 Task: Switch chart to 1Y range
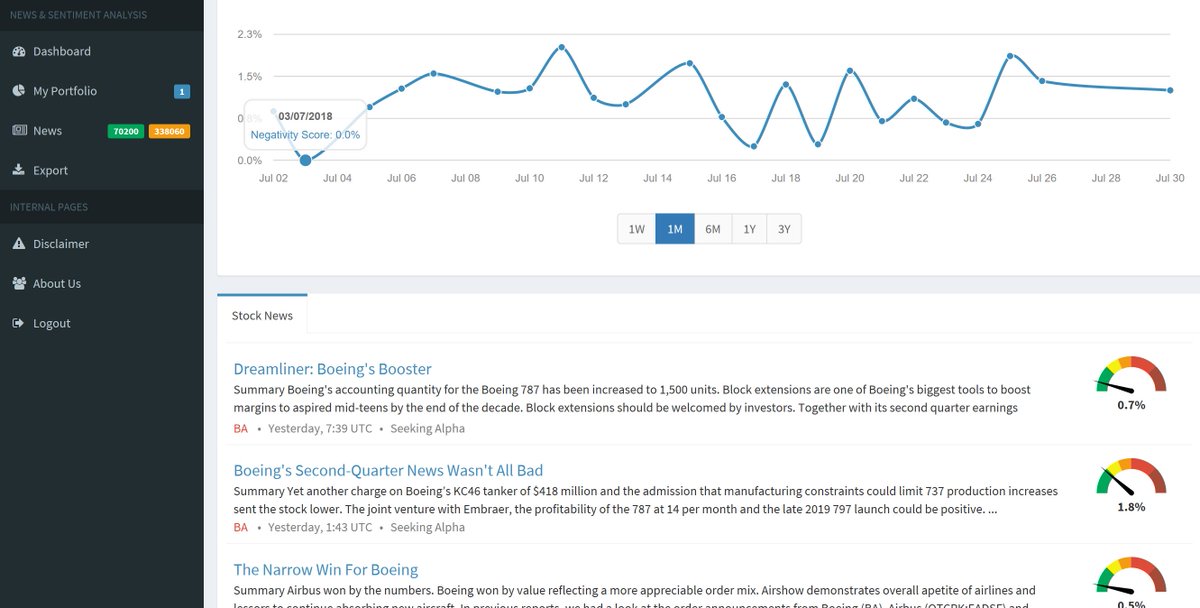click(x=749, y=229)
